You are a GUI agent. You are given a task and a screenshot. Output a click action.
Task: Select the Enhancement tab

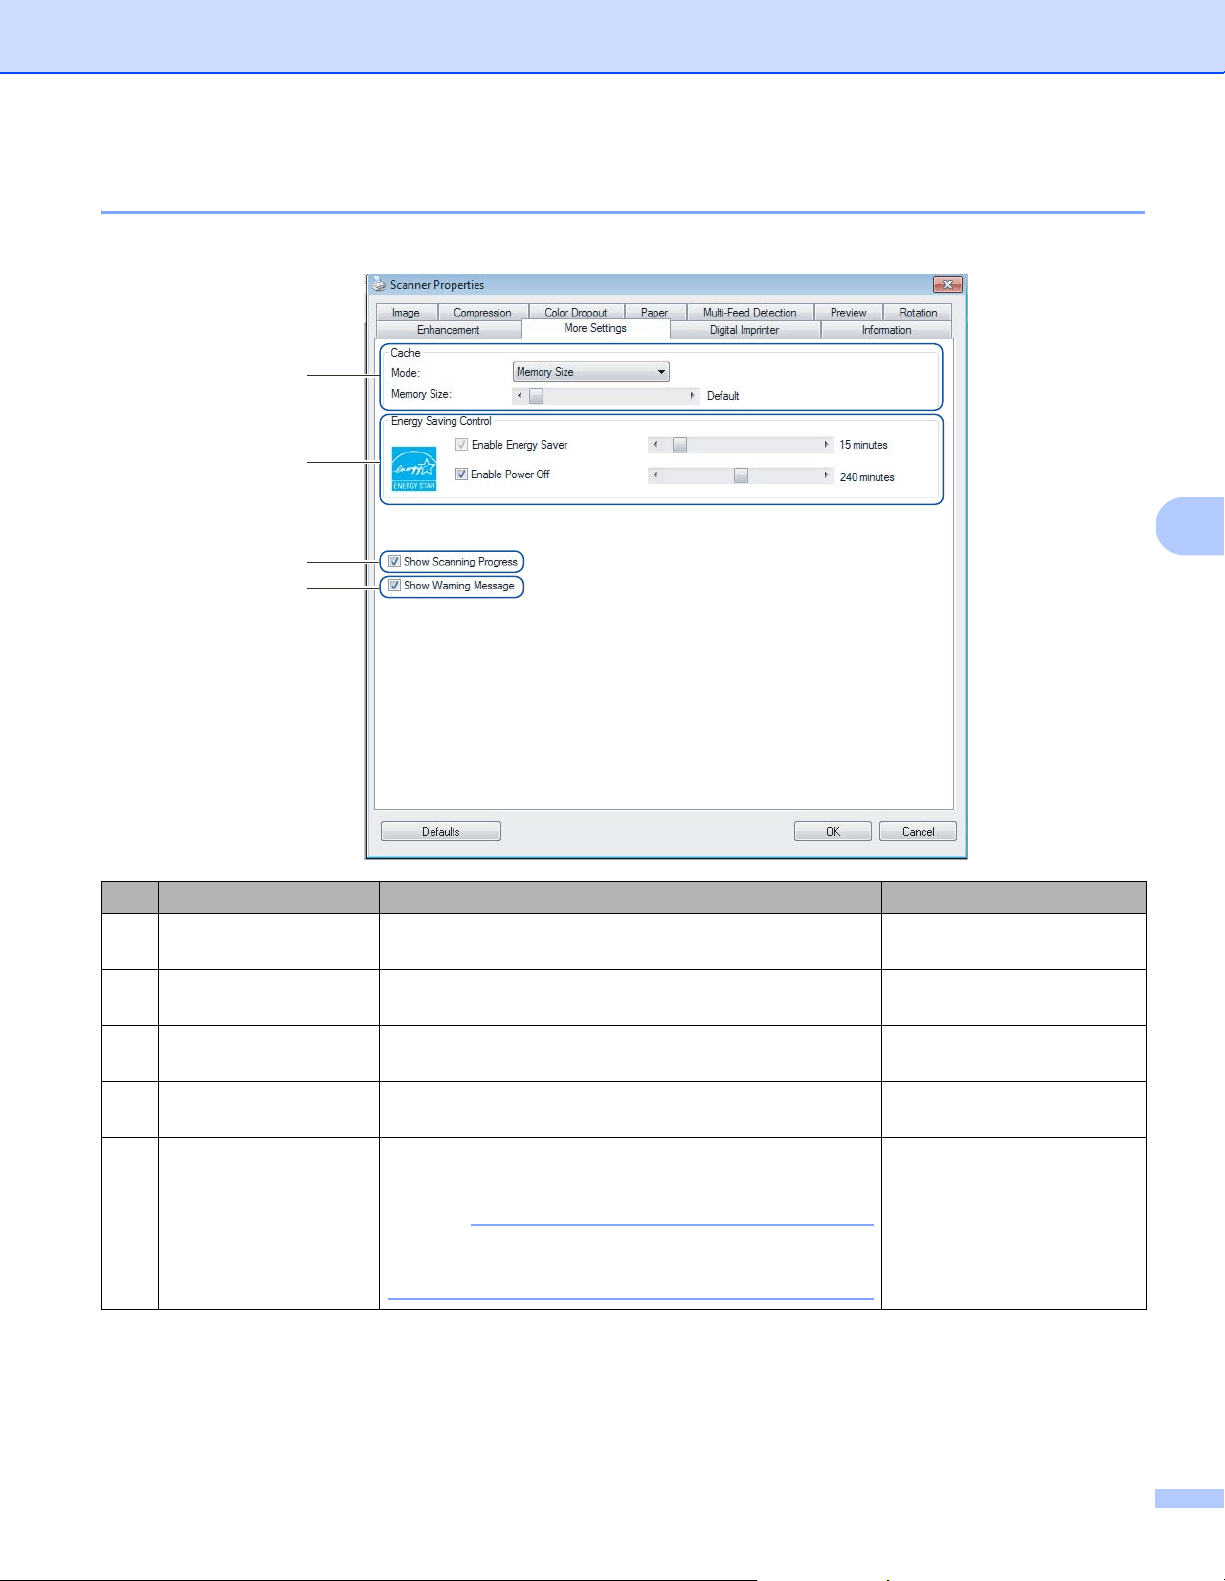[448, 330]
